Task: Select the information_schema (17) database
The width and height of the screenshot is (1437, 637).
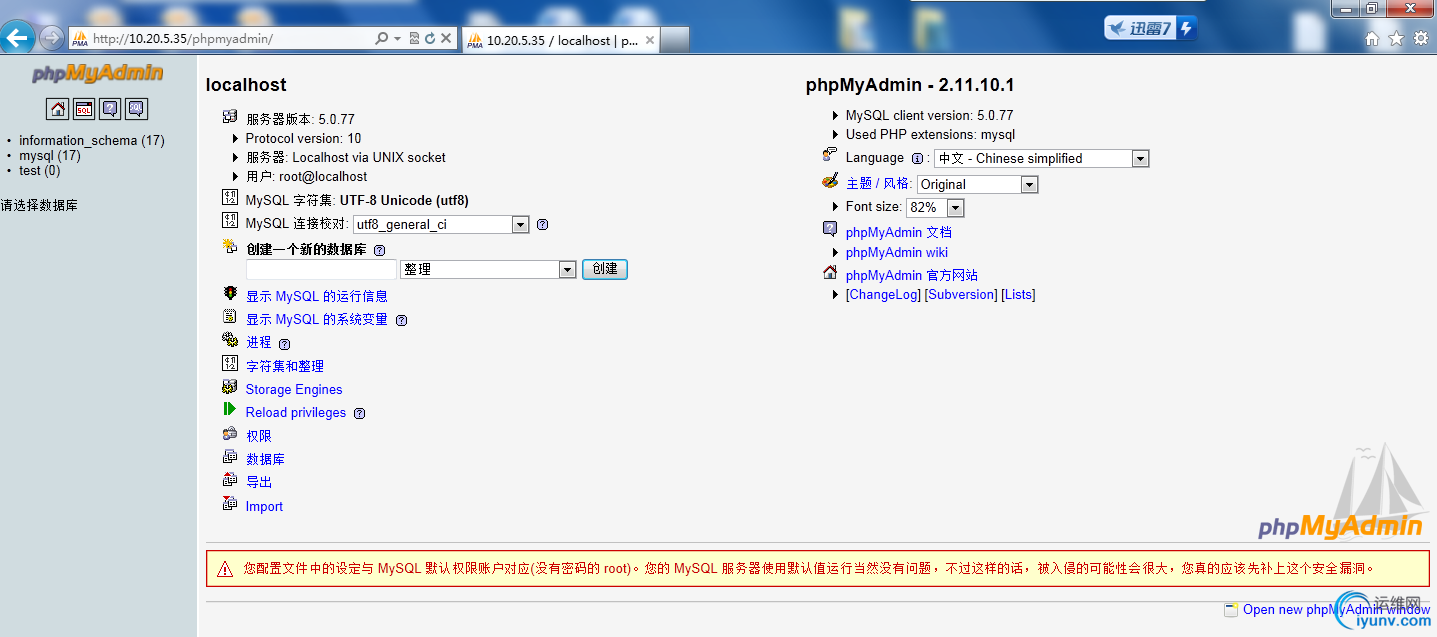Action: coord(92,141)
